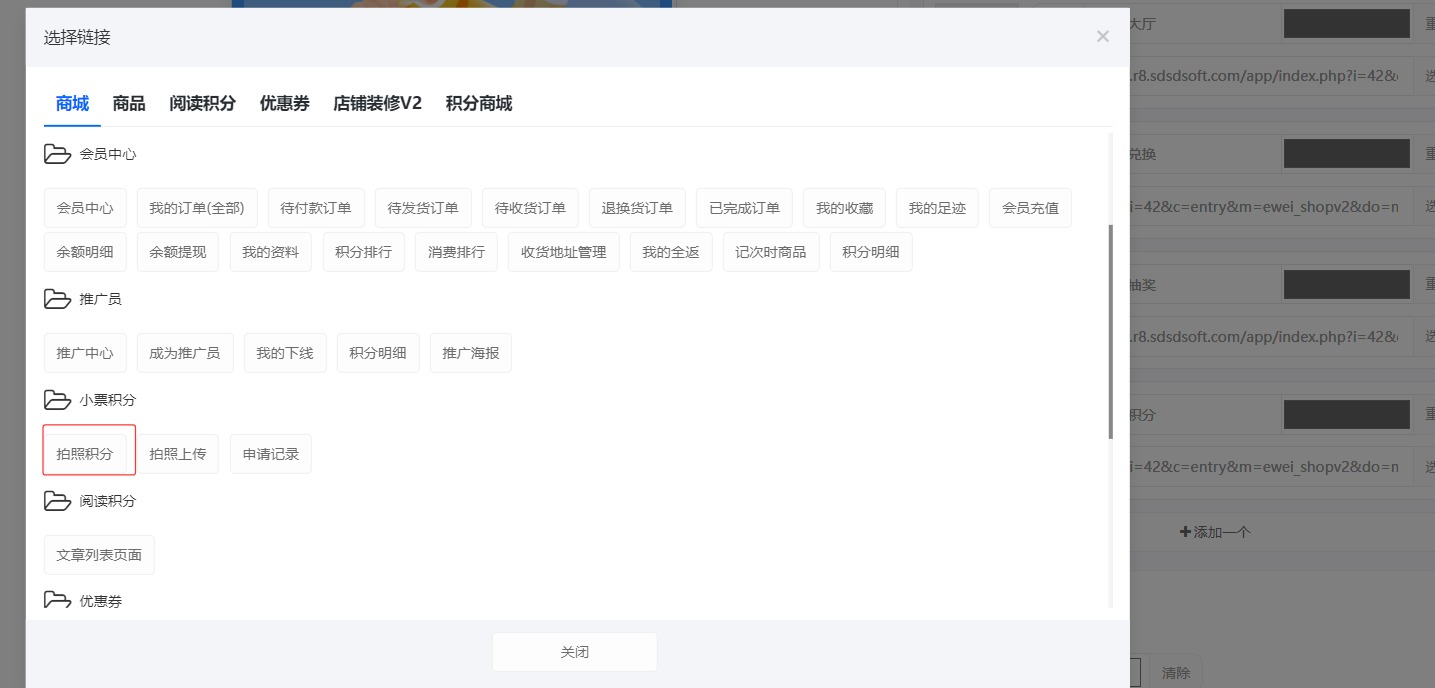Switch to the 阅读积分 tab
The height and width of the screenshot is (688, 1435).
coord(203,103)
